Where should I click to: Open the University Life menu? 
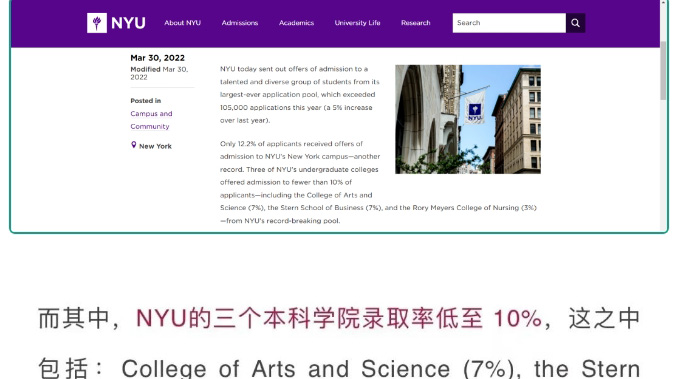[x=357, y=23]
